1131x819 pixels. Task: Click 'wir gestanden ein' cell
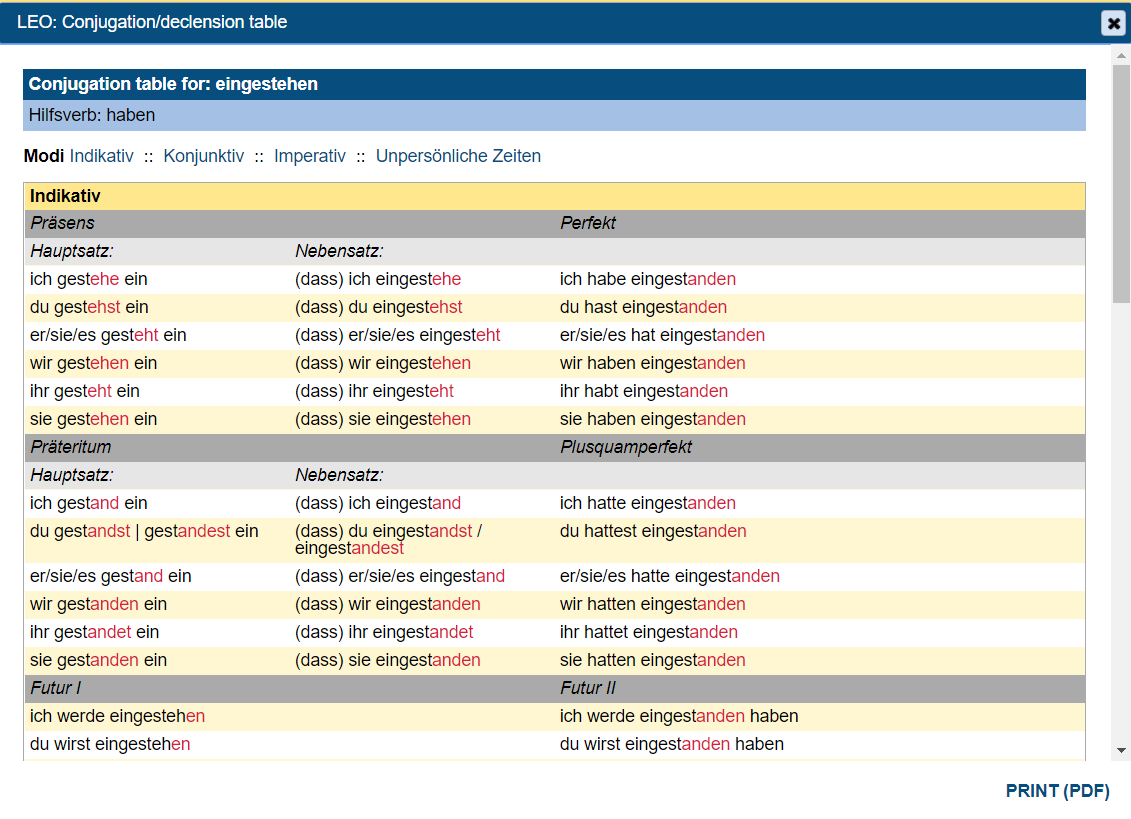click(x=99, y=604)
